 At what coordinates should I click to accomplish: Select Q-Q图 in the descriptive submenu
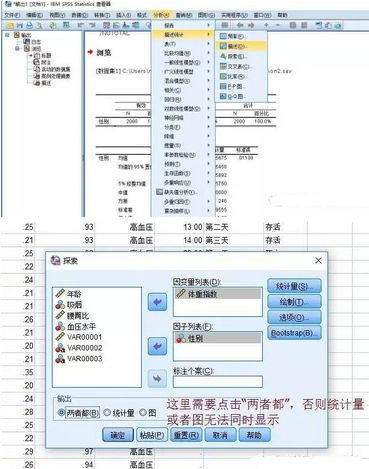241,96
